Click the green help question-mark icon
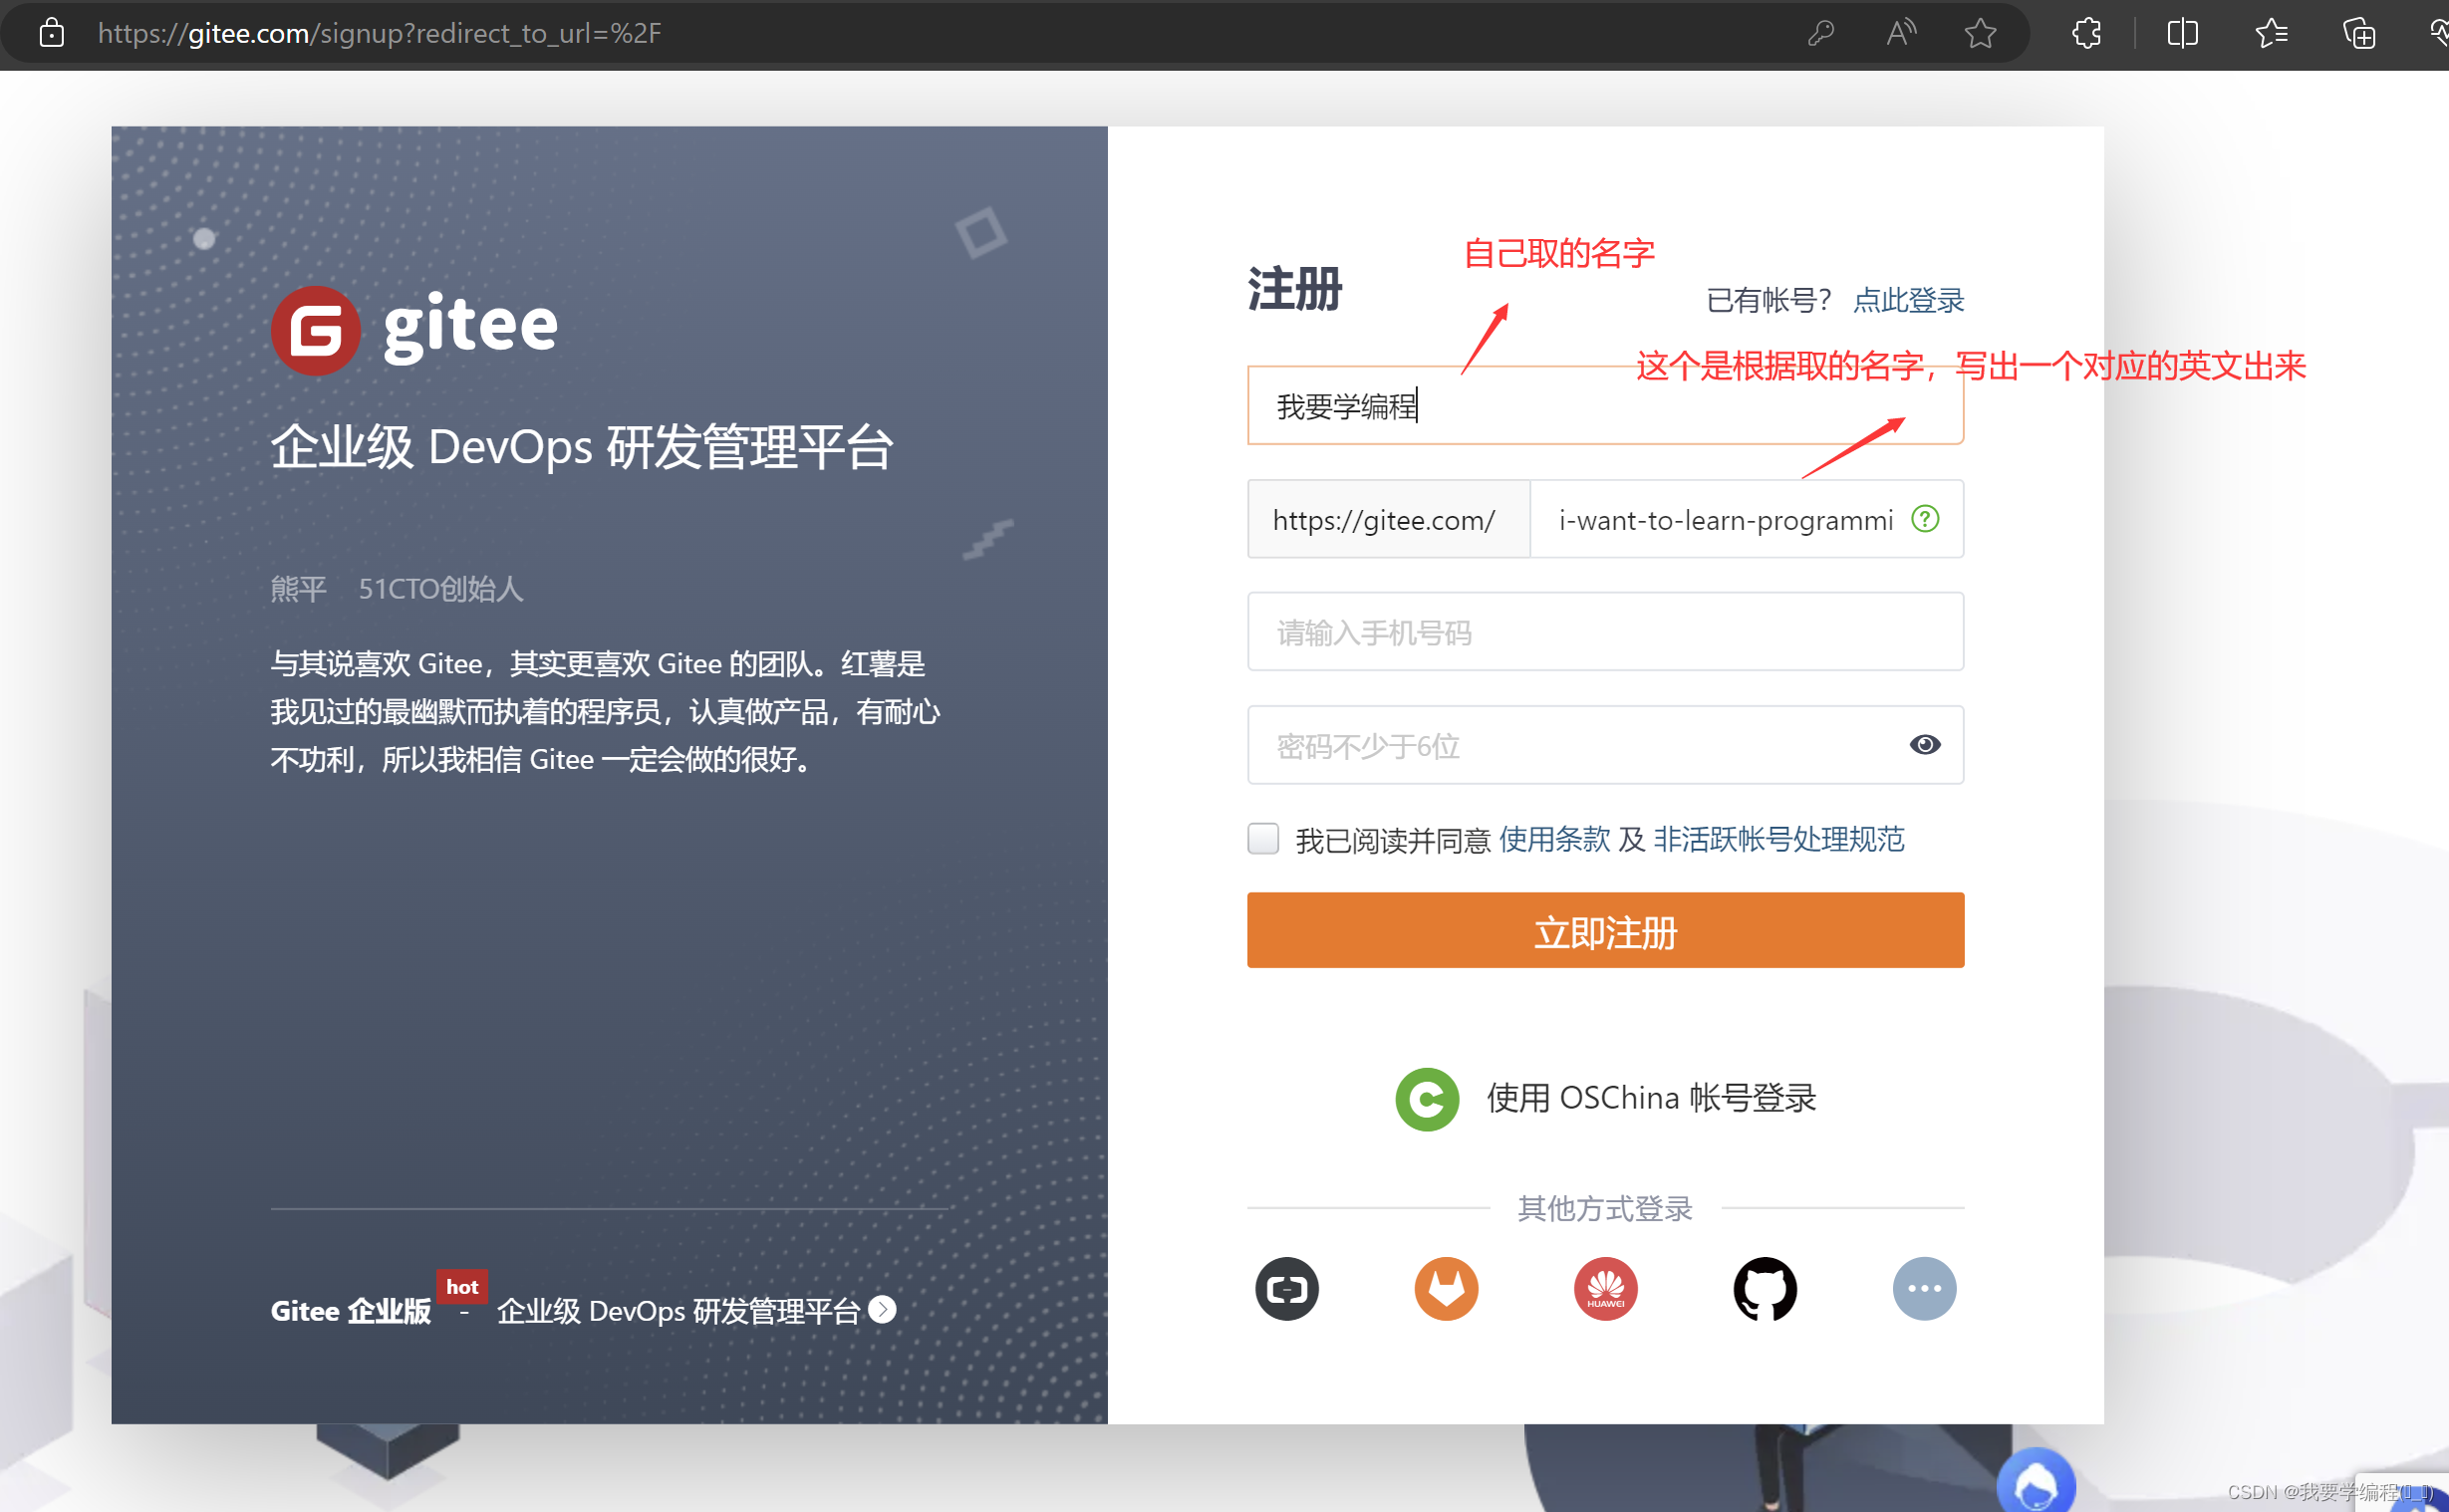This screenshot has width=2449, height=1512. coord(1924,519)
